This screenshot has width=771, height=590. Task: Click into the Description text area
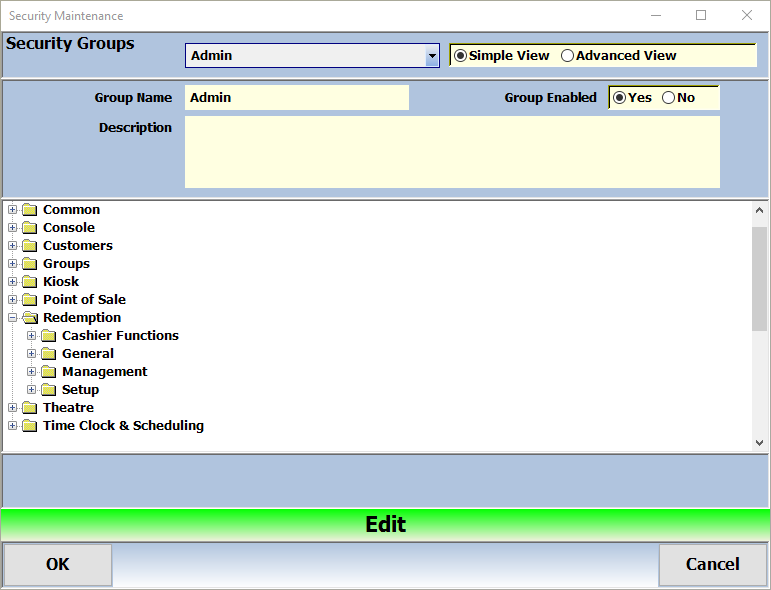pyautogui.click(x=452, y=152)
